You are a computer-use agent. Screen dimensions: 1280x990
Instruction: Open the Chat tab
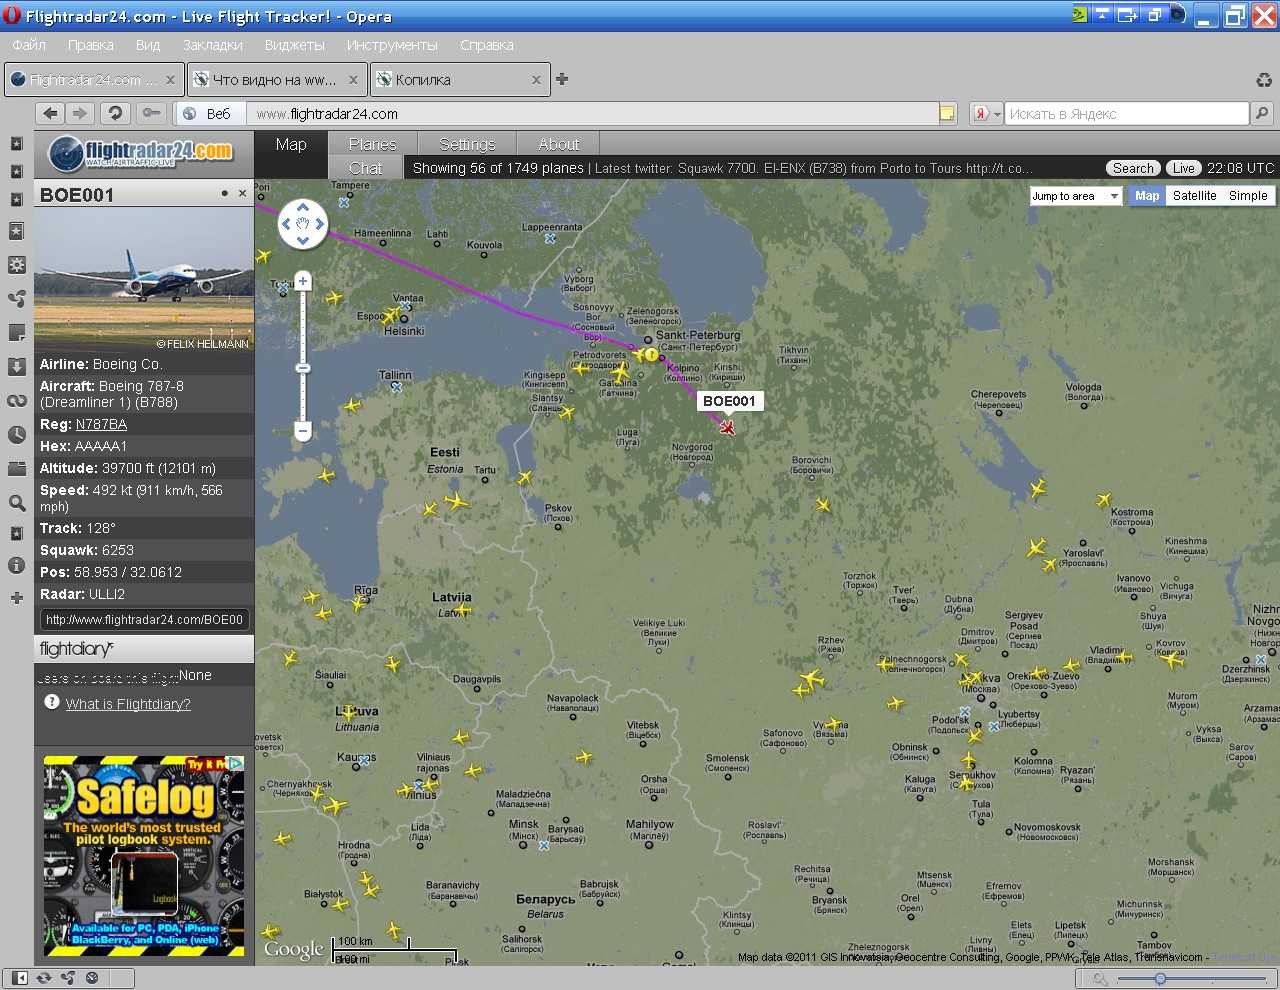[366, 168]
